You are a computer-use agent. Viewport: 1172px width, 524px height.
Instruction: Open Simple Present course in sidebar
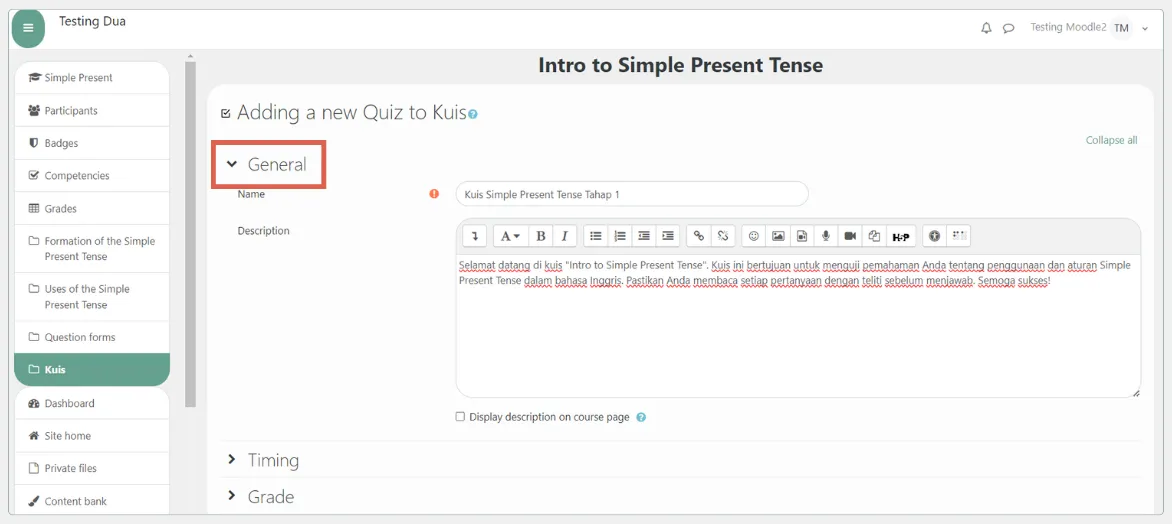pos(92,78)
